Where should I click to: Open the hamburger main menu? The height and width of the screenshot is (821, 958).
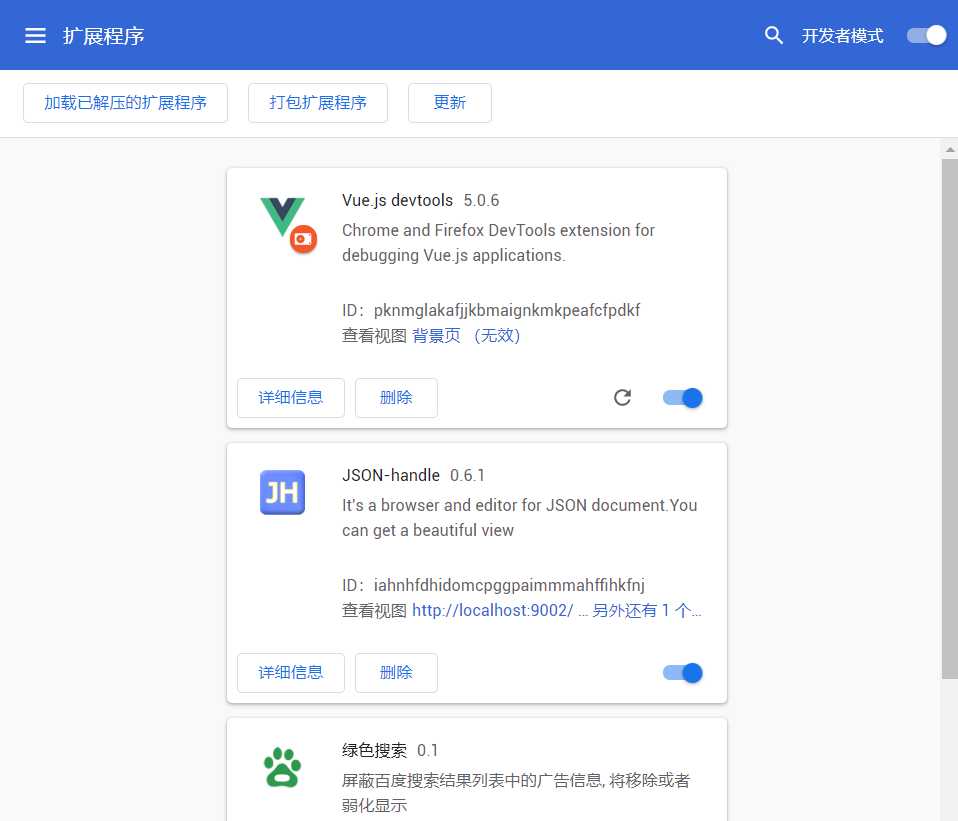point(35,35)
